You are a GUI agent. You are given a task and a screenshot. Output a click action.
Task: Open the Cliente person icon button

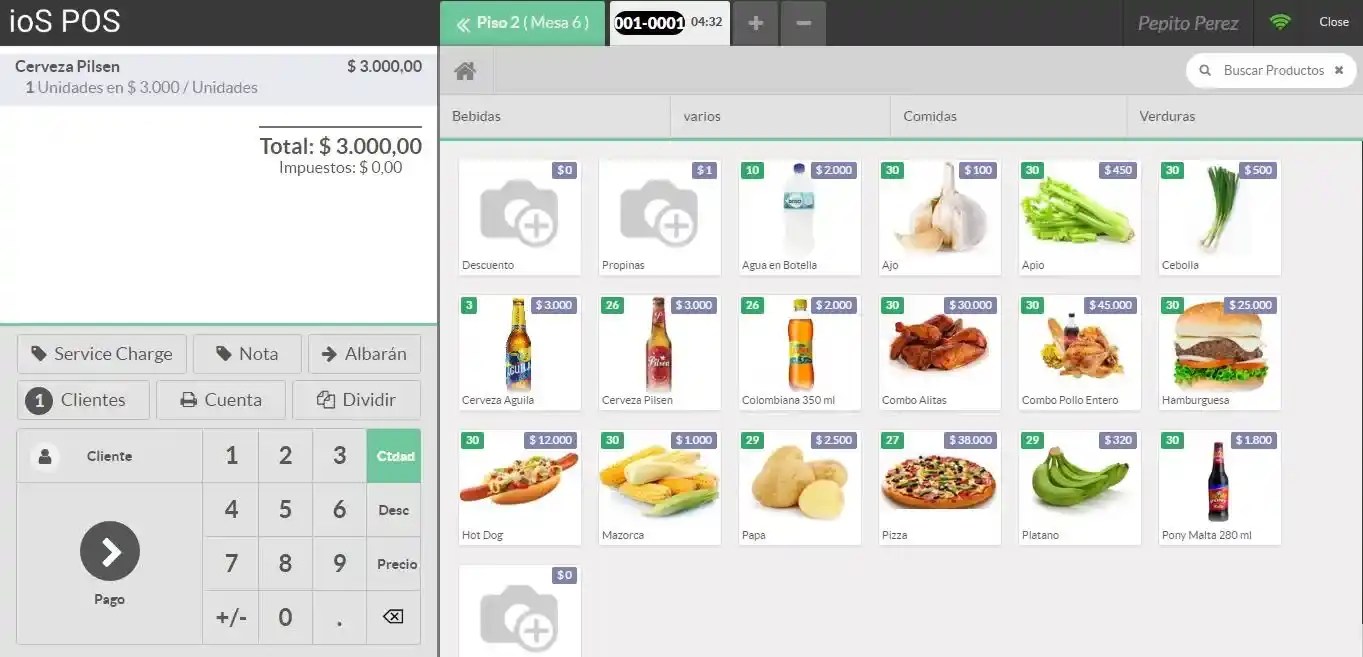pyautogui.click(x=44, y=456)
